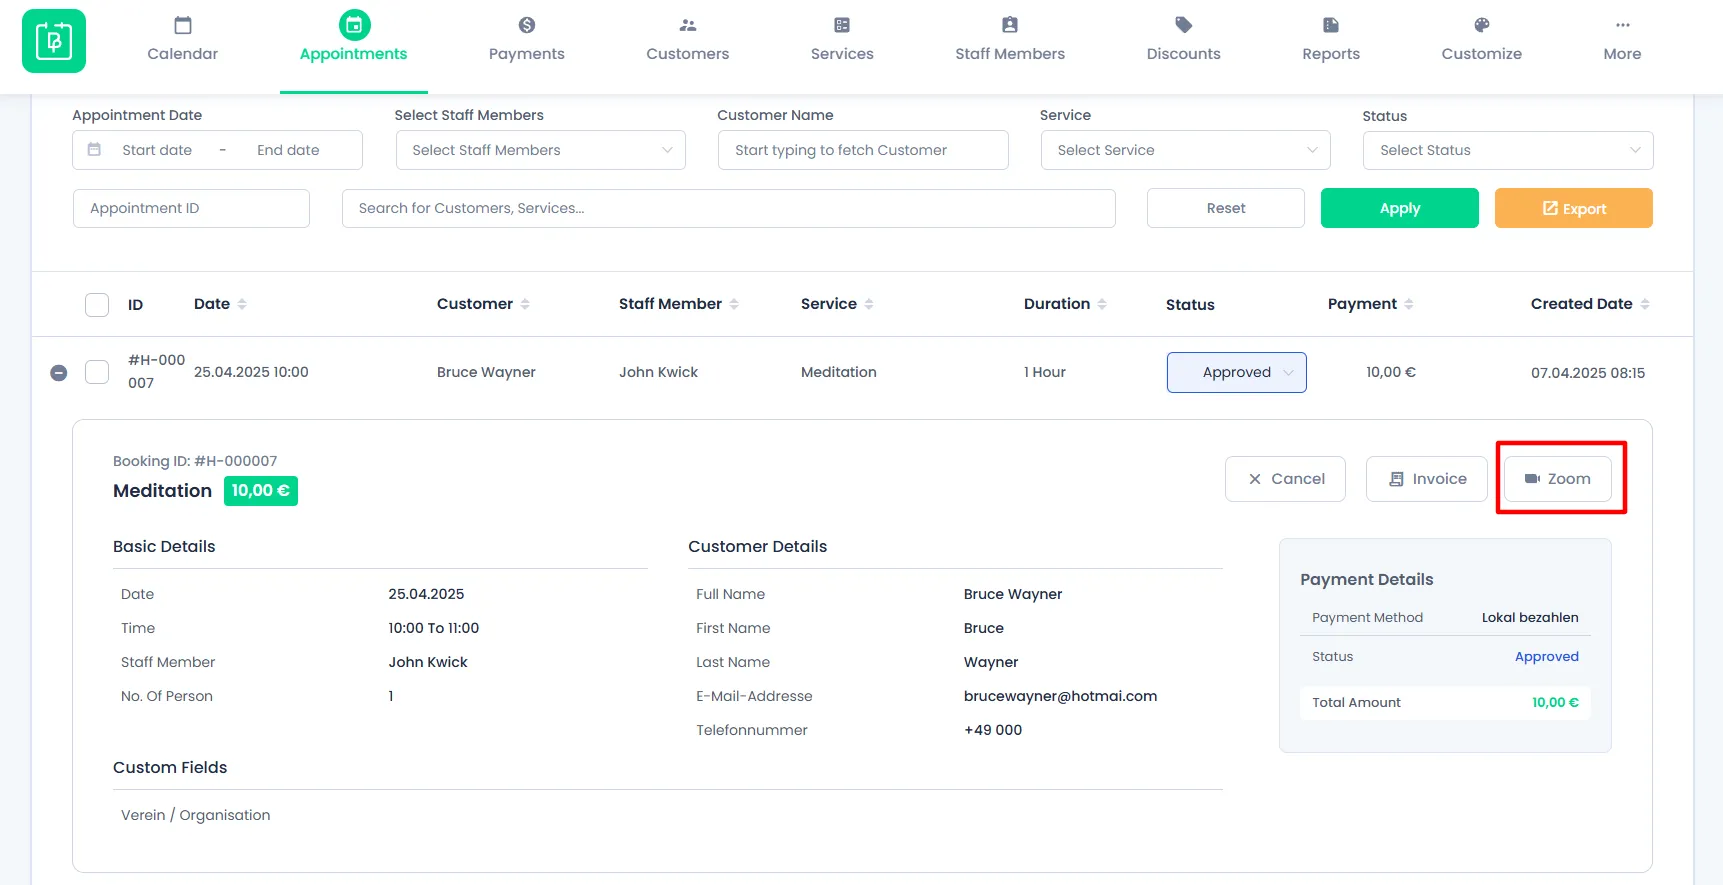
Task: Click the Appointment ID input field
Action: pos(191,208)
